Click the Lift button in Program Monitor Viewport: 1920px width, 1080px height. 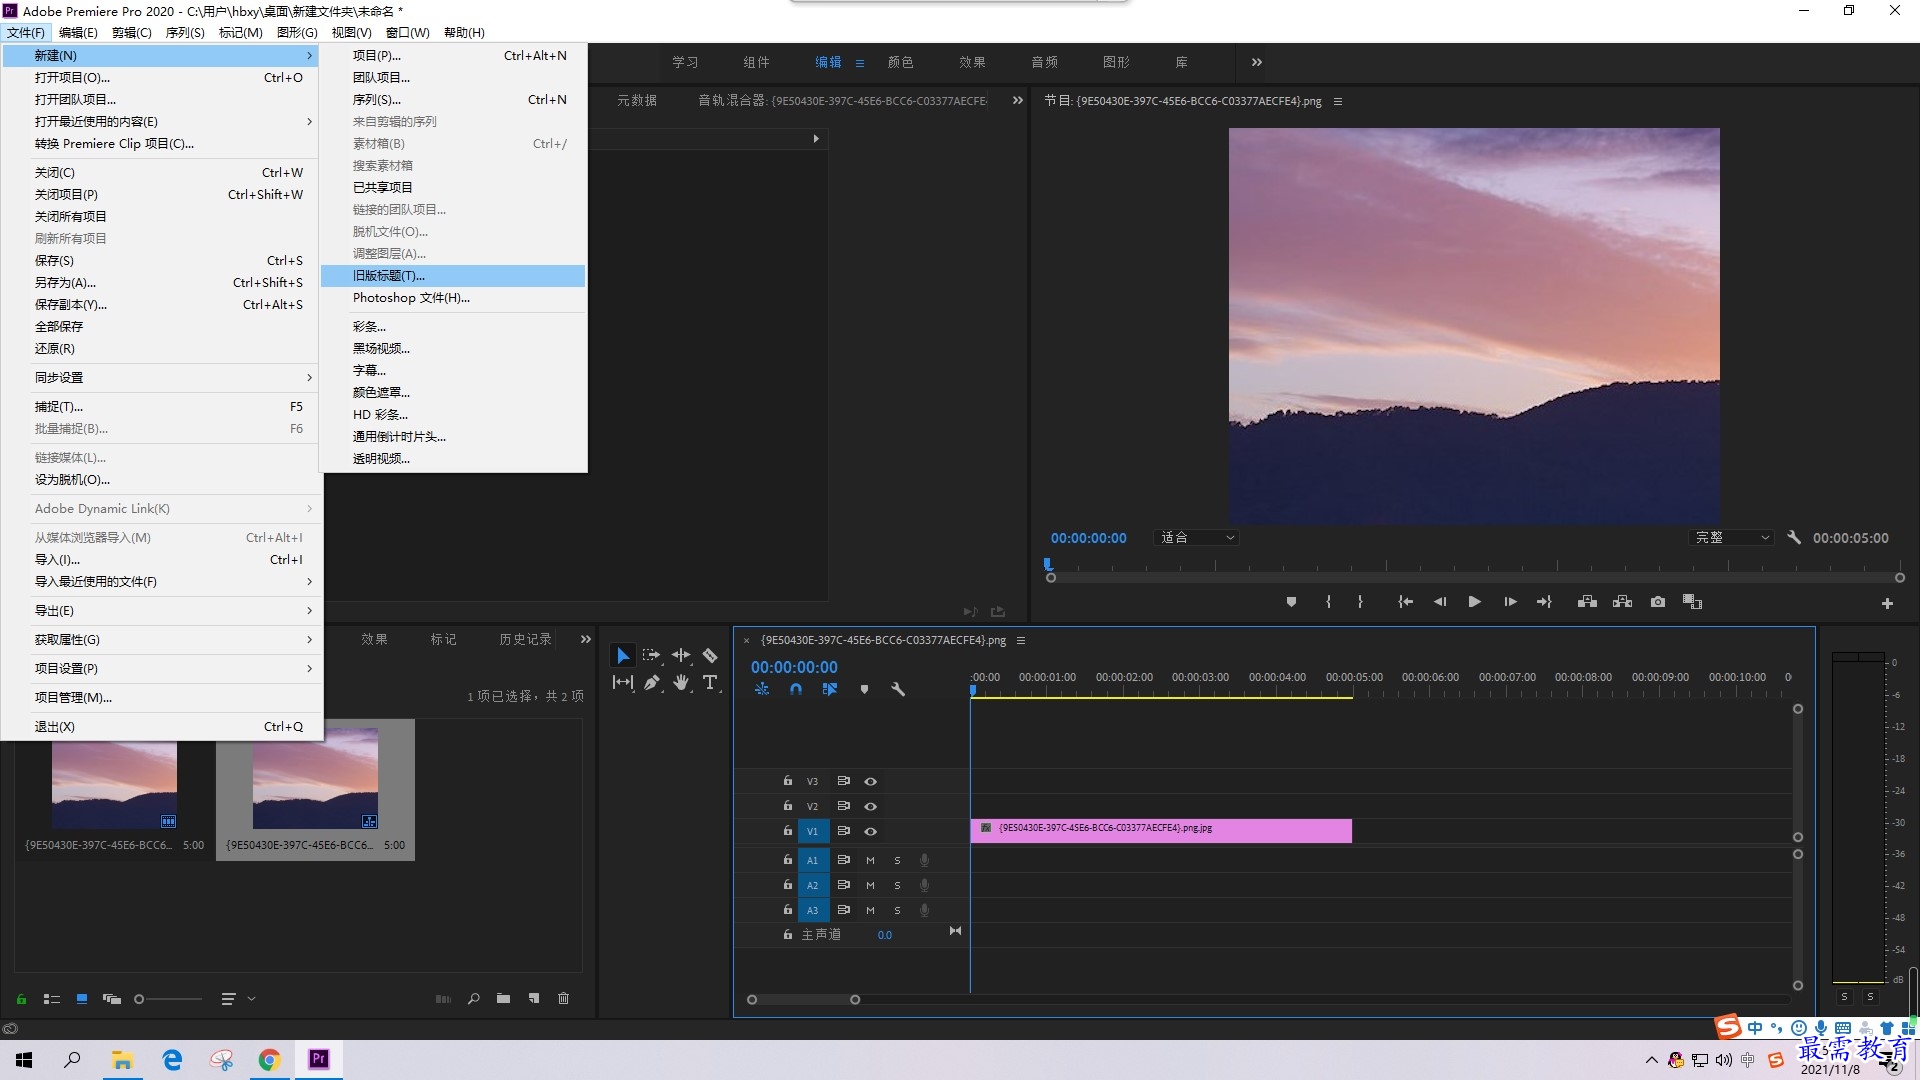tap(1587, 602)
